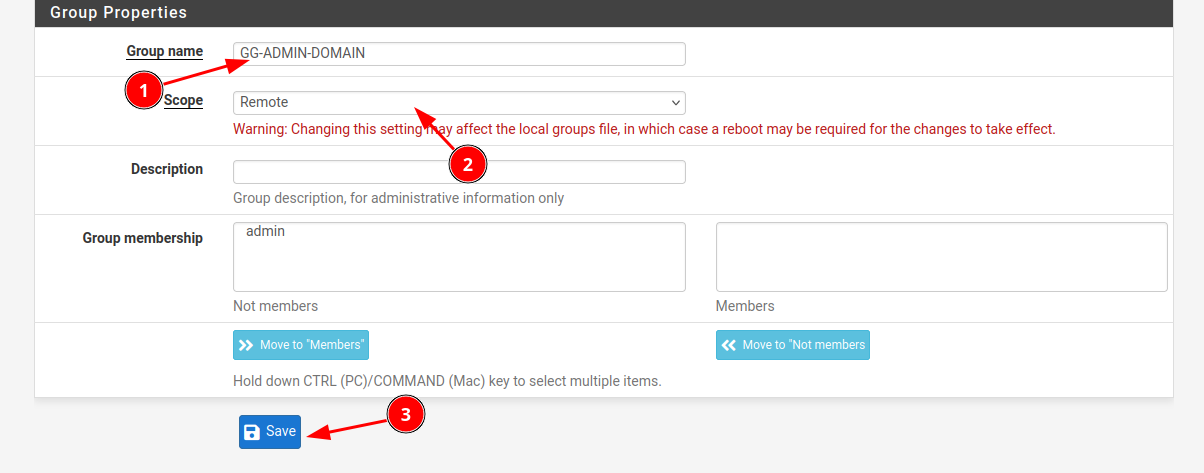Image resolution: width=1204 pixels, height=473 pixels.
Task: Click into the Description text field
Action: coord(458,172)
